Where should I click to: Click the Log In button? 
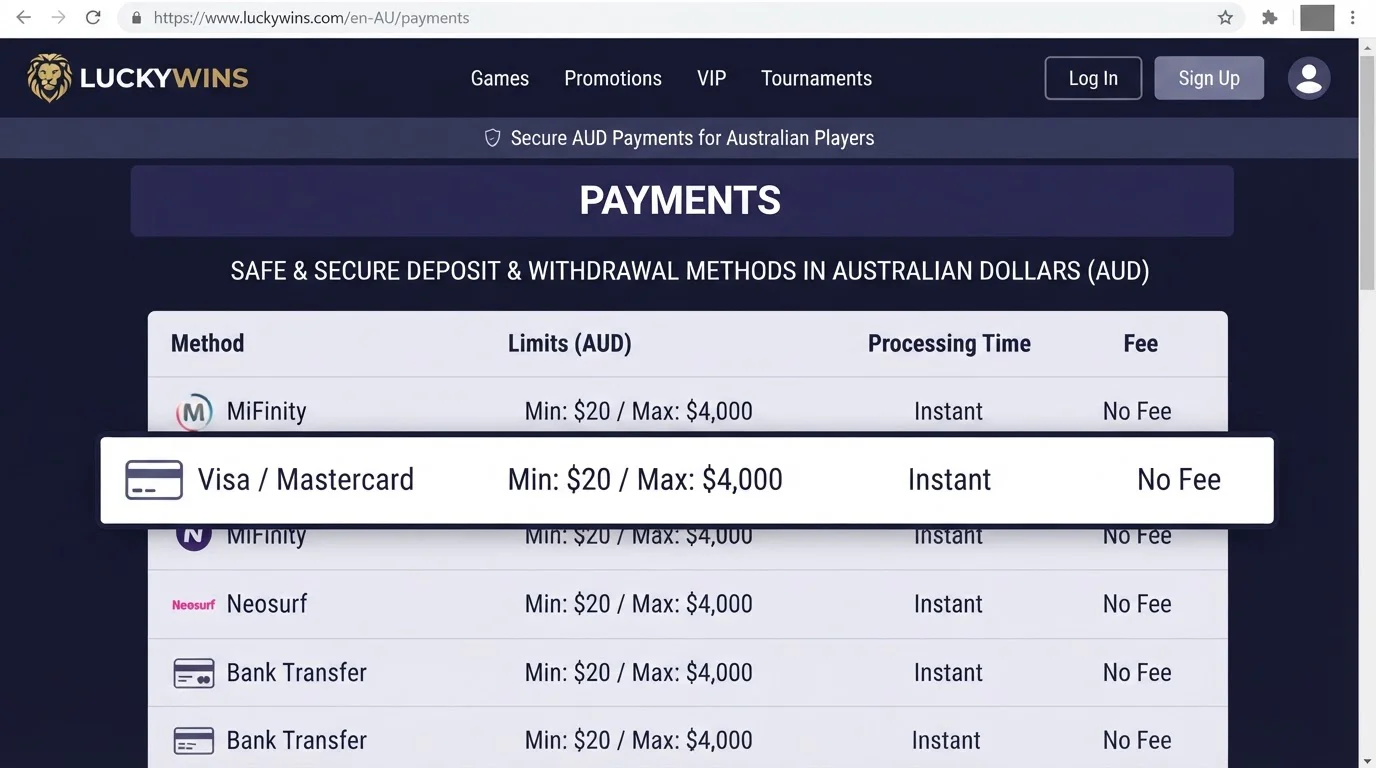(x=1093, y=78)
